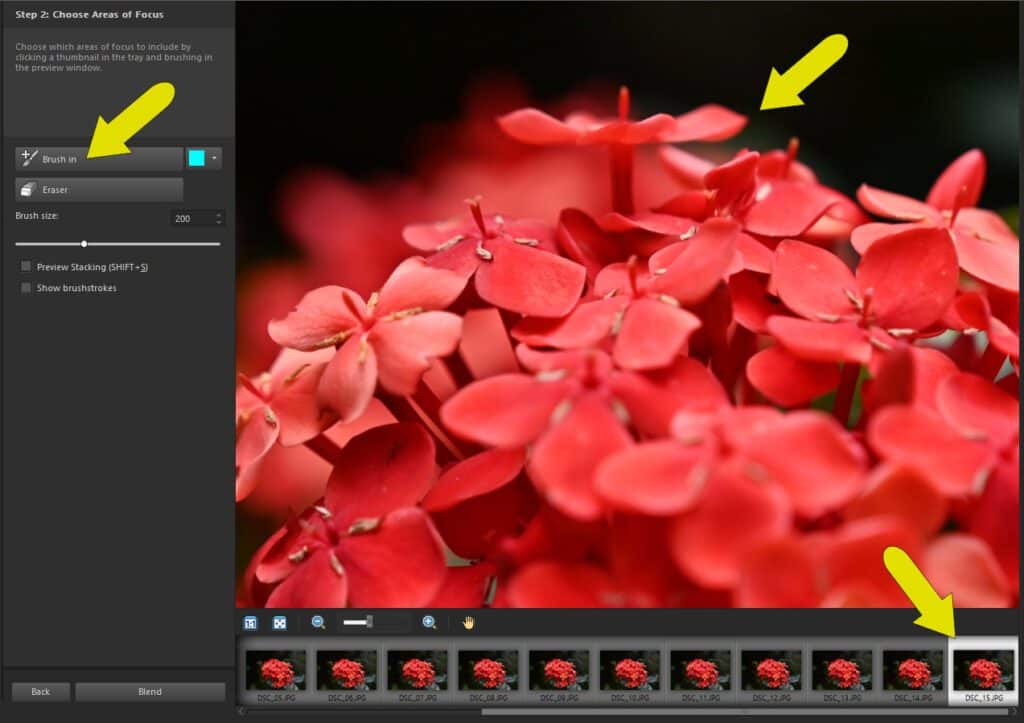Click the Blend button

click(x=150, y=691)
